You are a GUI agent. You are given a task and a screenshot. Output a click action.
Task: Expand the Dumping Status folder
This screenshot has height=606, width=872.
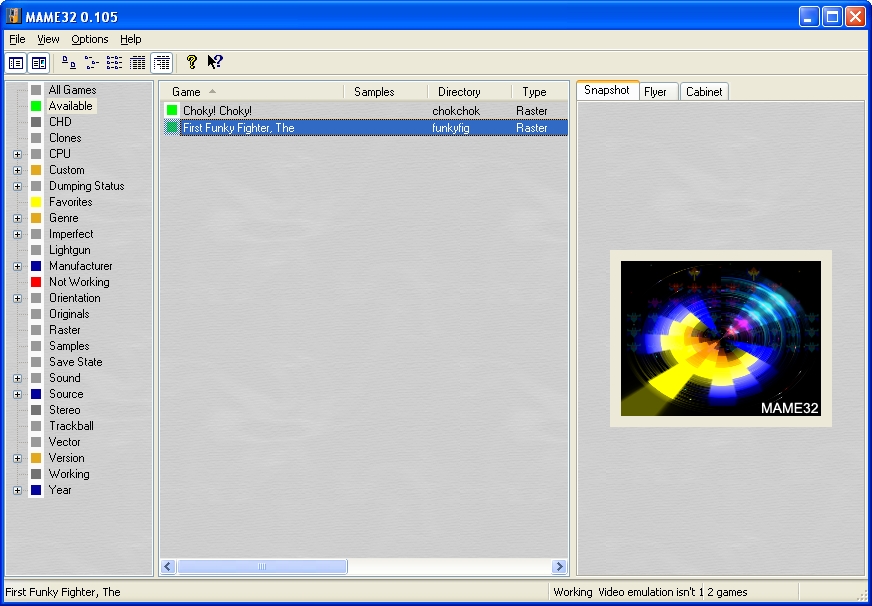pyautogui.click(x=17, y=187)
